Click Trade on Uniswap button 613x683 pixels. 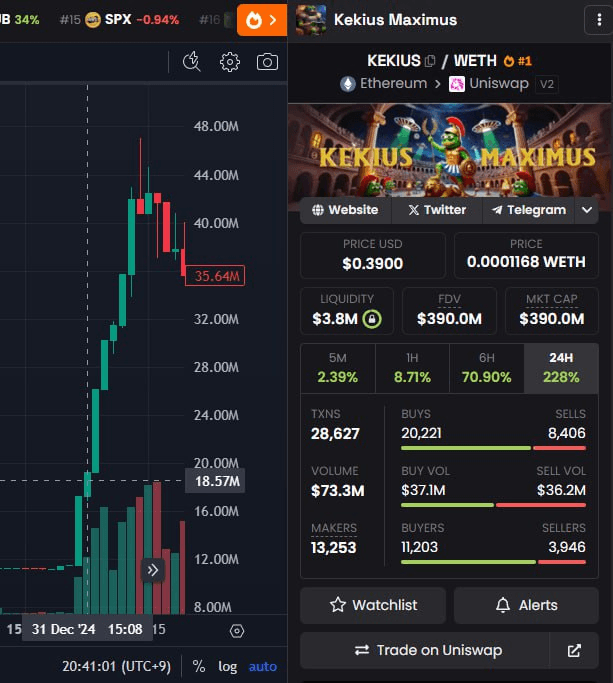coord(425,650)
